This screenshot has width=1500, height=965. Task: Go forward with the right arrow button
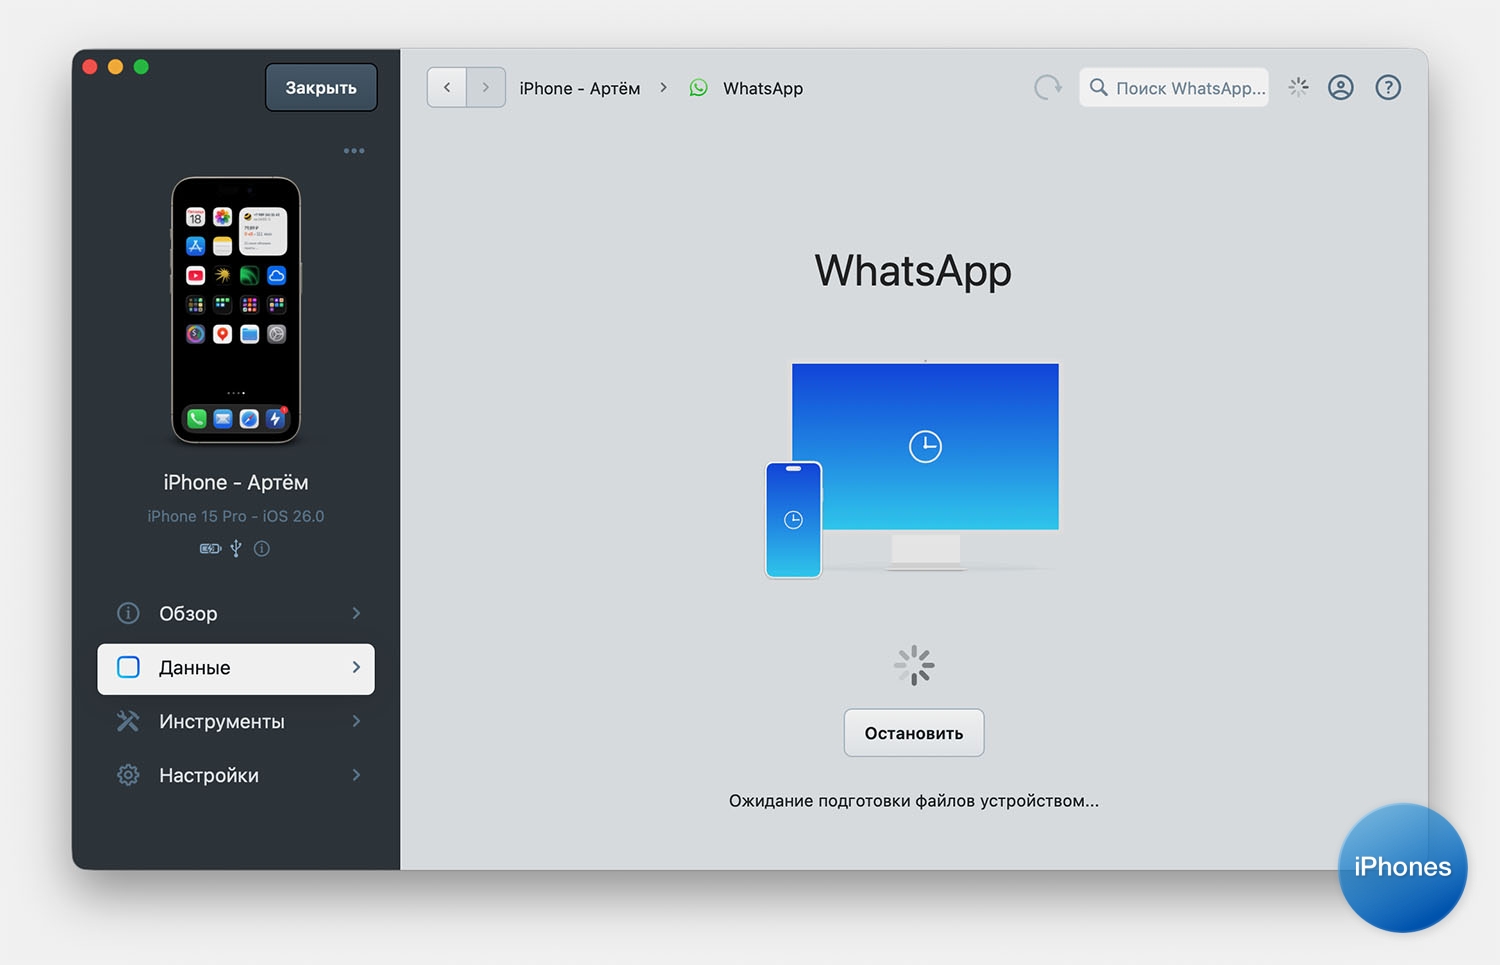tap(486, 87)
